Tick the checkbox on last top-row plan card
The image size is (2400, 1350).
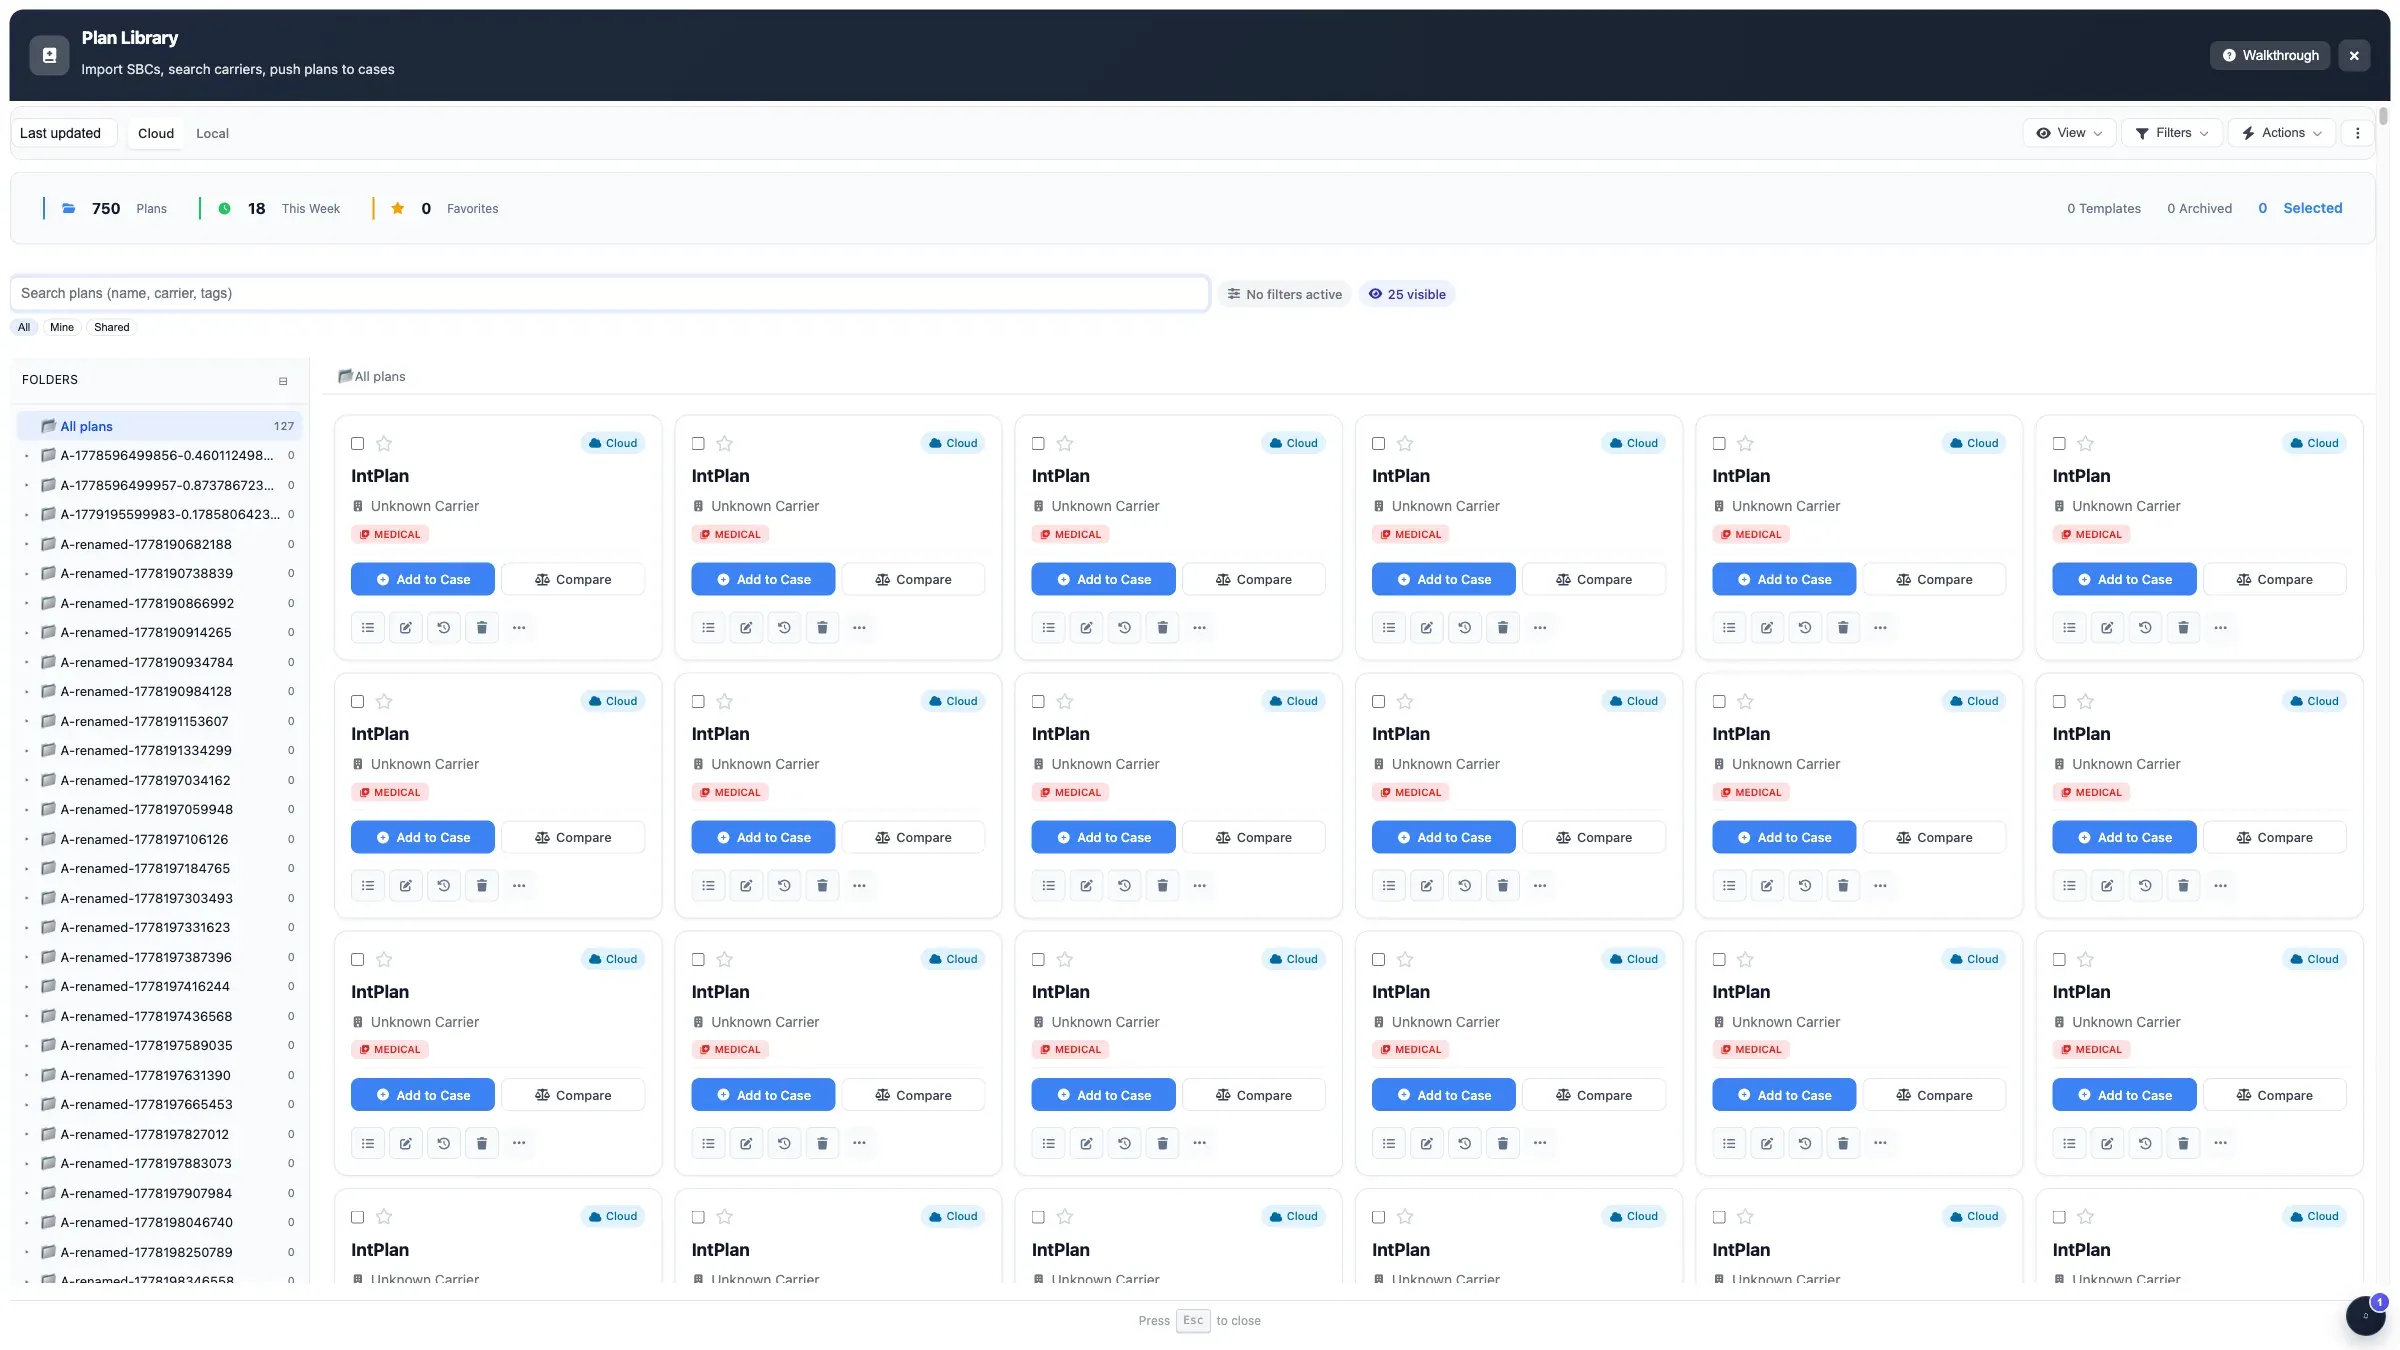click(x=2059, y=443)
